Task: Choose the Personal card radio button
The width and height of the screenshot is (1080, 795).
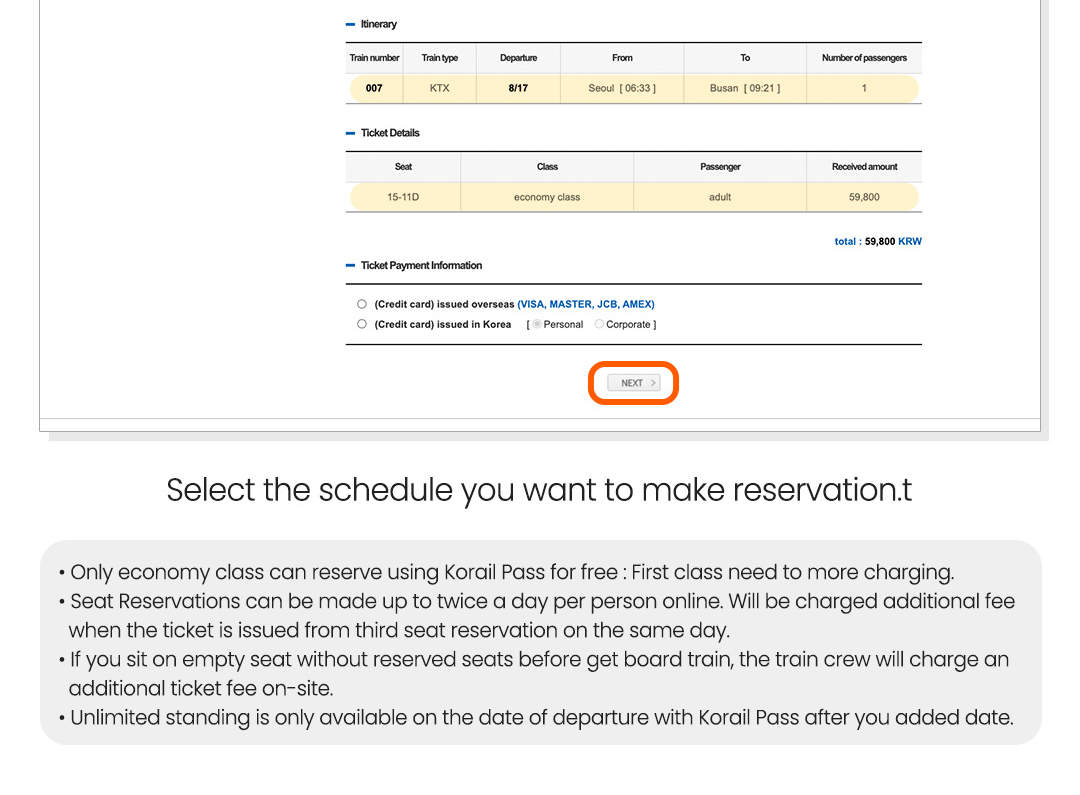Action: [x=538, y=324]
